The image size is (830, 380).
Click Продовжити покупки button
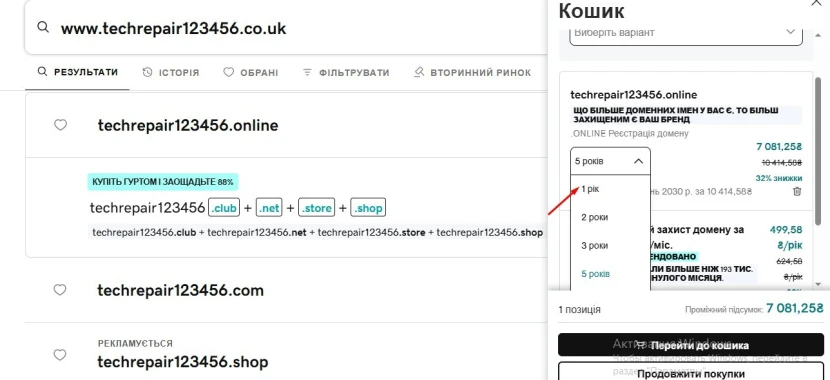pos(691,373)
